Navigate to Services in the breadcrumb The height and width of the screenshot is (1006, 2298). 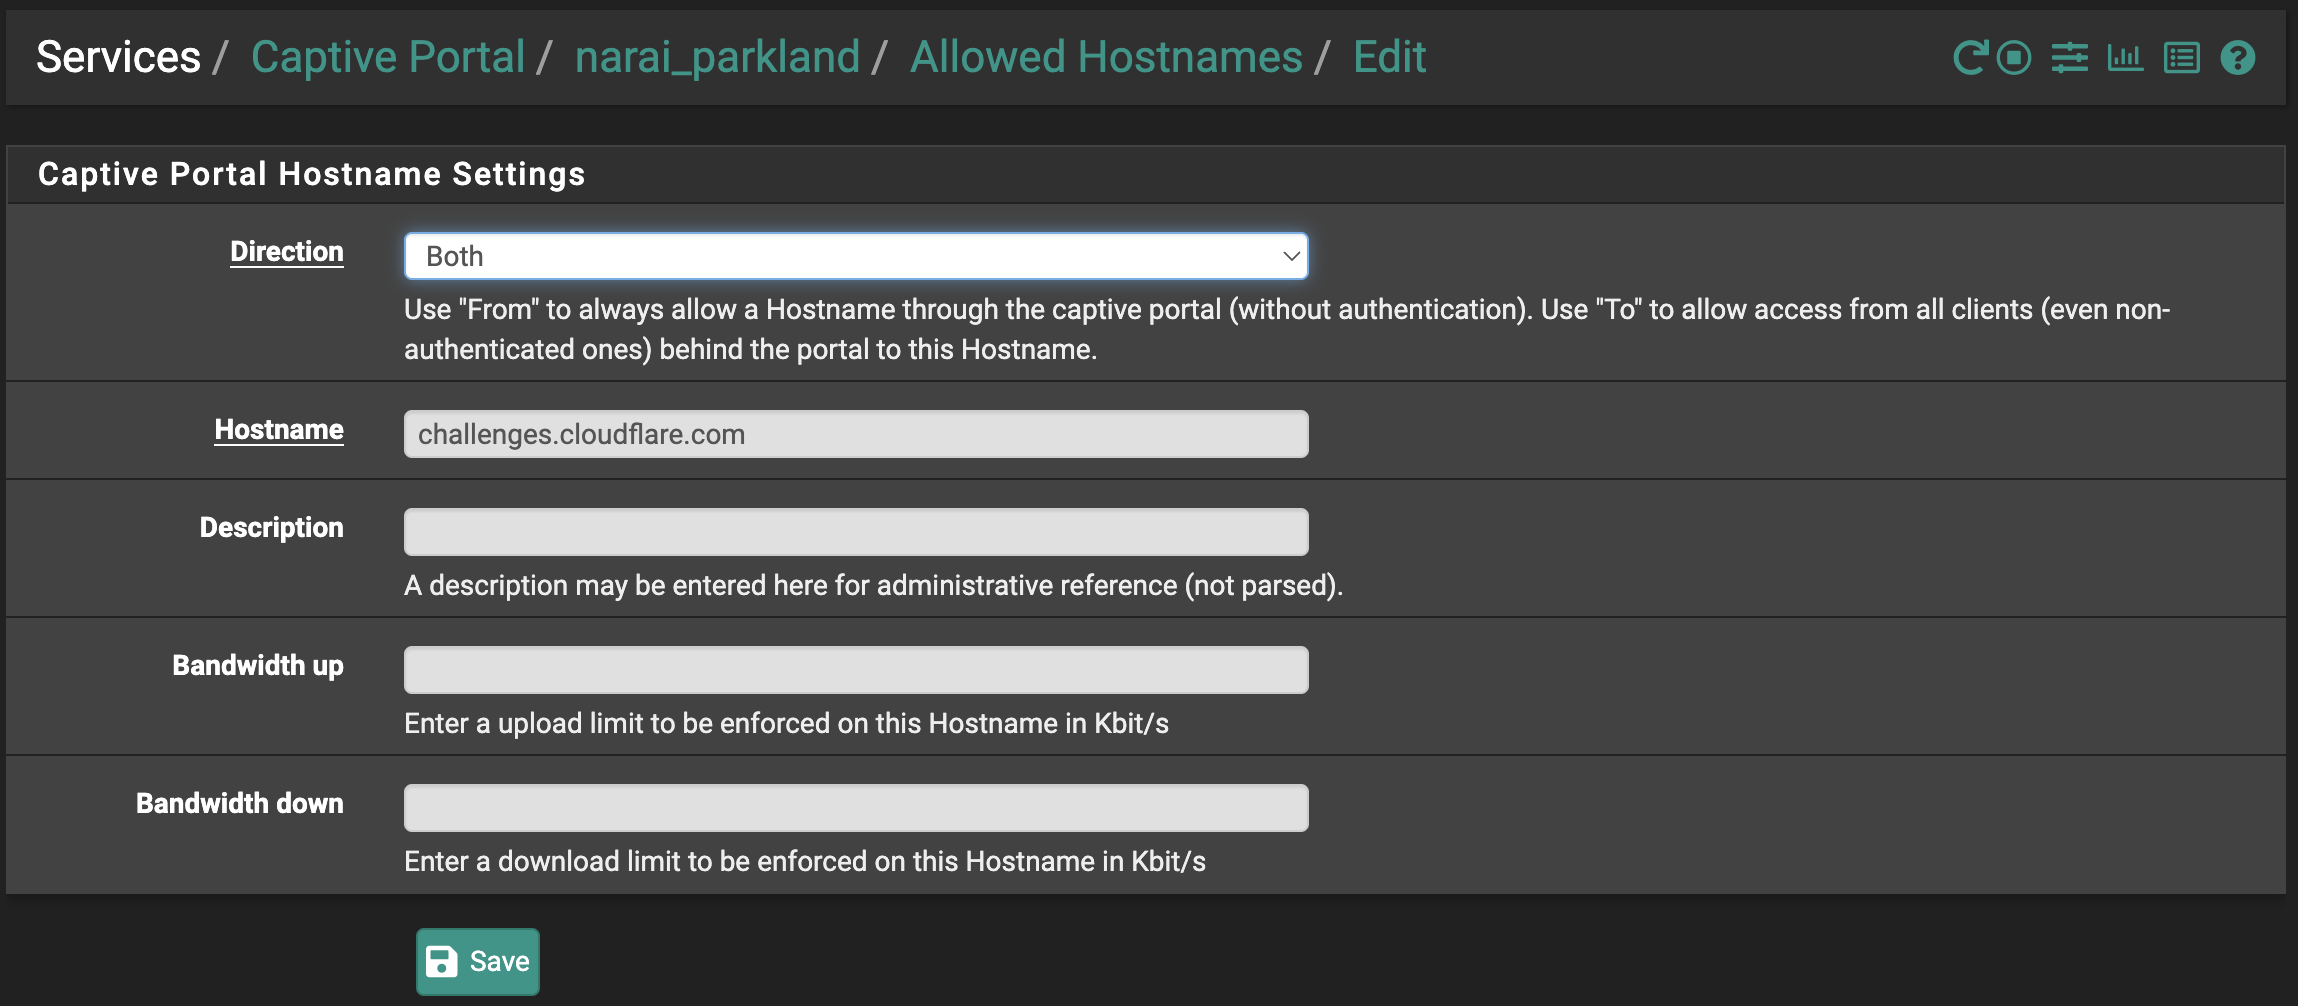click(116, 57)
